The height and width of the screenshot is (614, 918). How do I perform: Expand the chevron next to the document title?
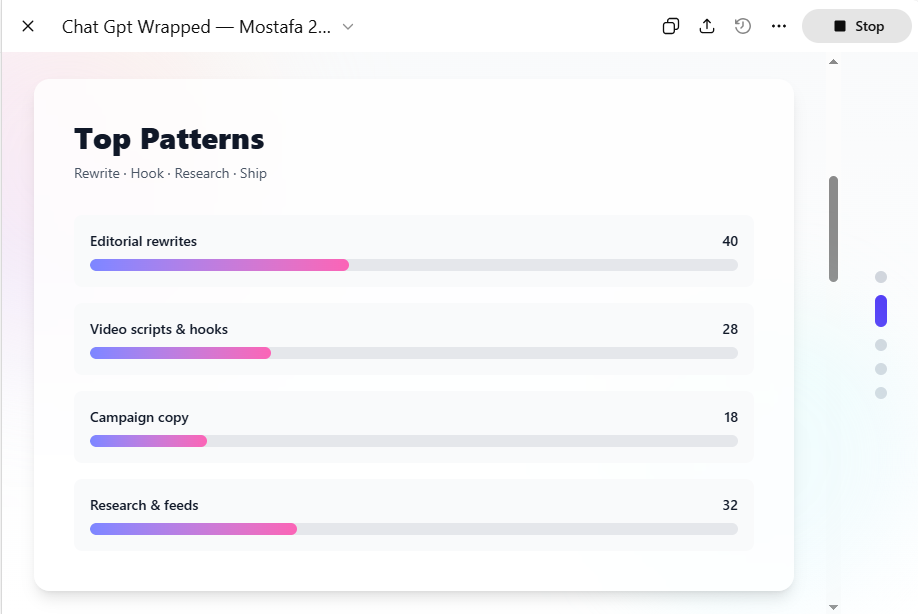[x=348, y=27]
